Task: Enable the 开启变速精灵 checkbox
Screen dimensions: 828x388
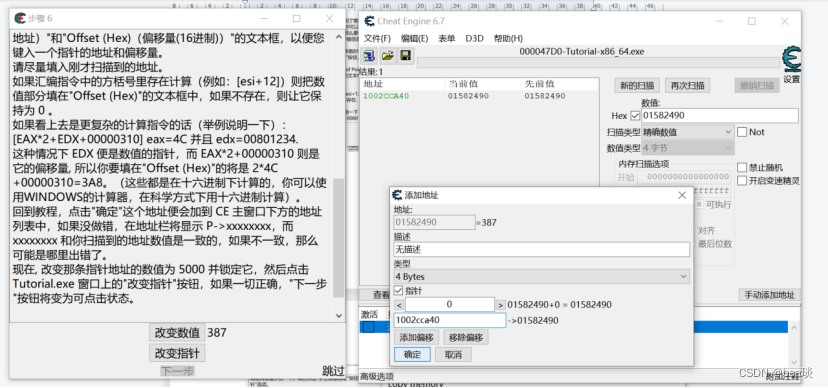Action: point(742,181)
